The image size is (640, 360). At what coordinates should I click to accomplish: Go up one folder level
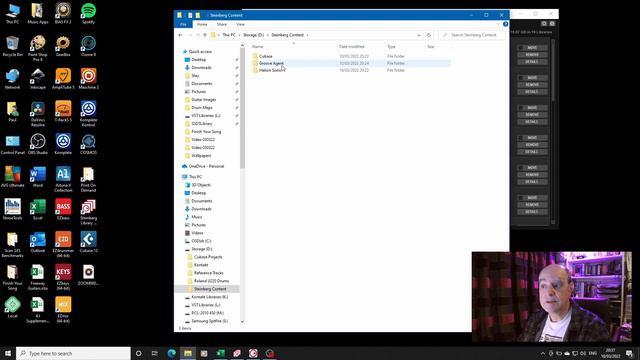click(205, 35)
